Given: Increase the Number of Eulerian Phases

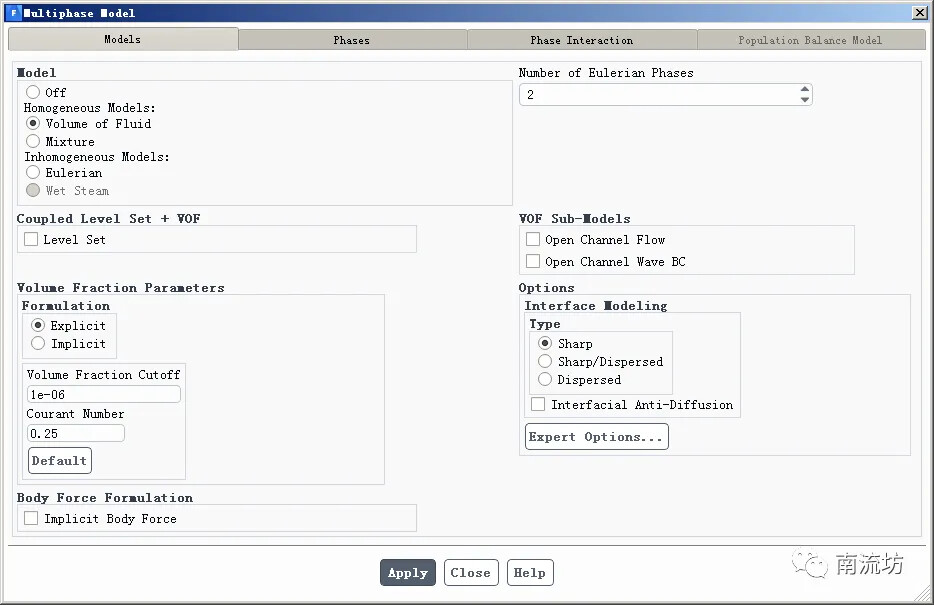Looking at the screenshot, I should (805, 89).
